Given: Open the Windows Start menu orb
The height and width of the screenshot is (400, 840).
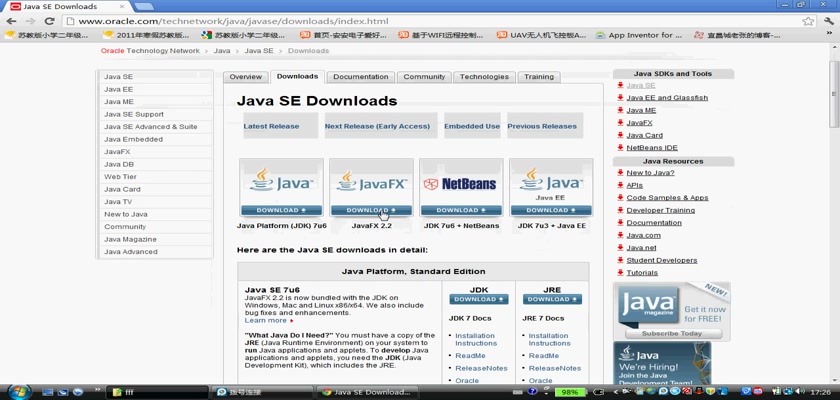Looking at the screenshot, I should click(x=19, y=391).
